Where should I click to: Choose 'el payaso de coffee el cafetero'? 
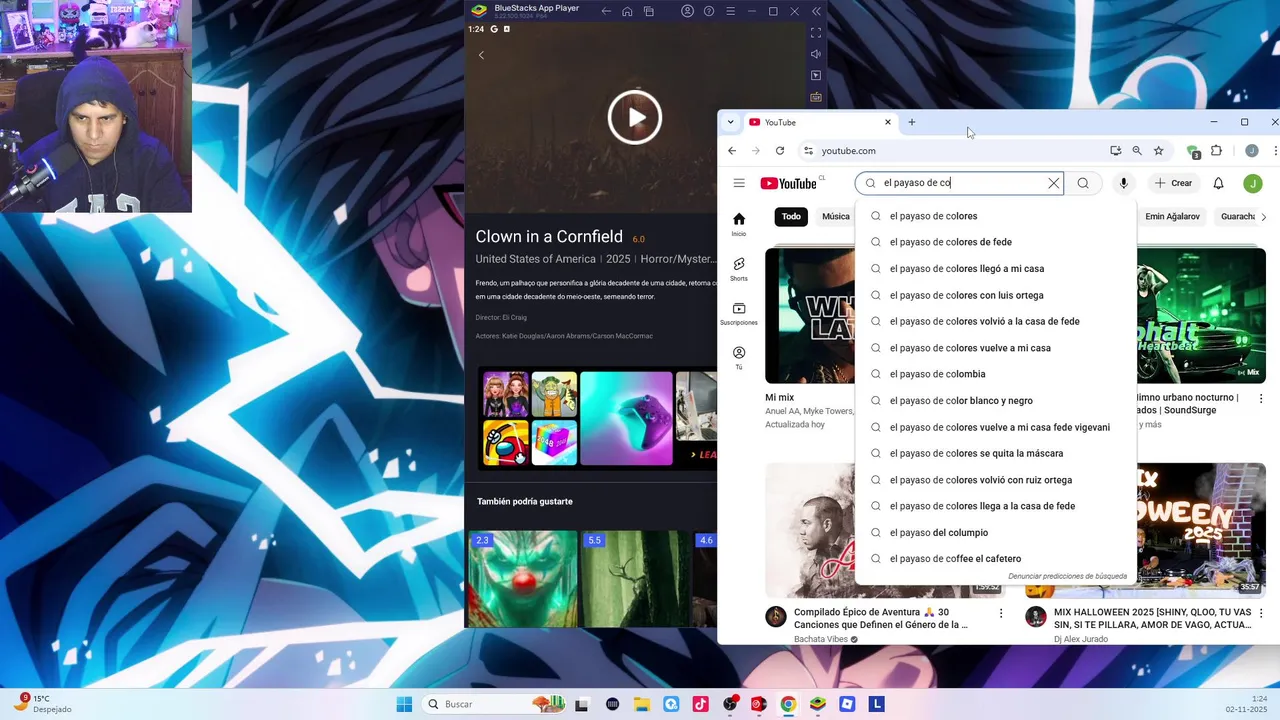point(995,559)
